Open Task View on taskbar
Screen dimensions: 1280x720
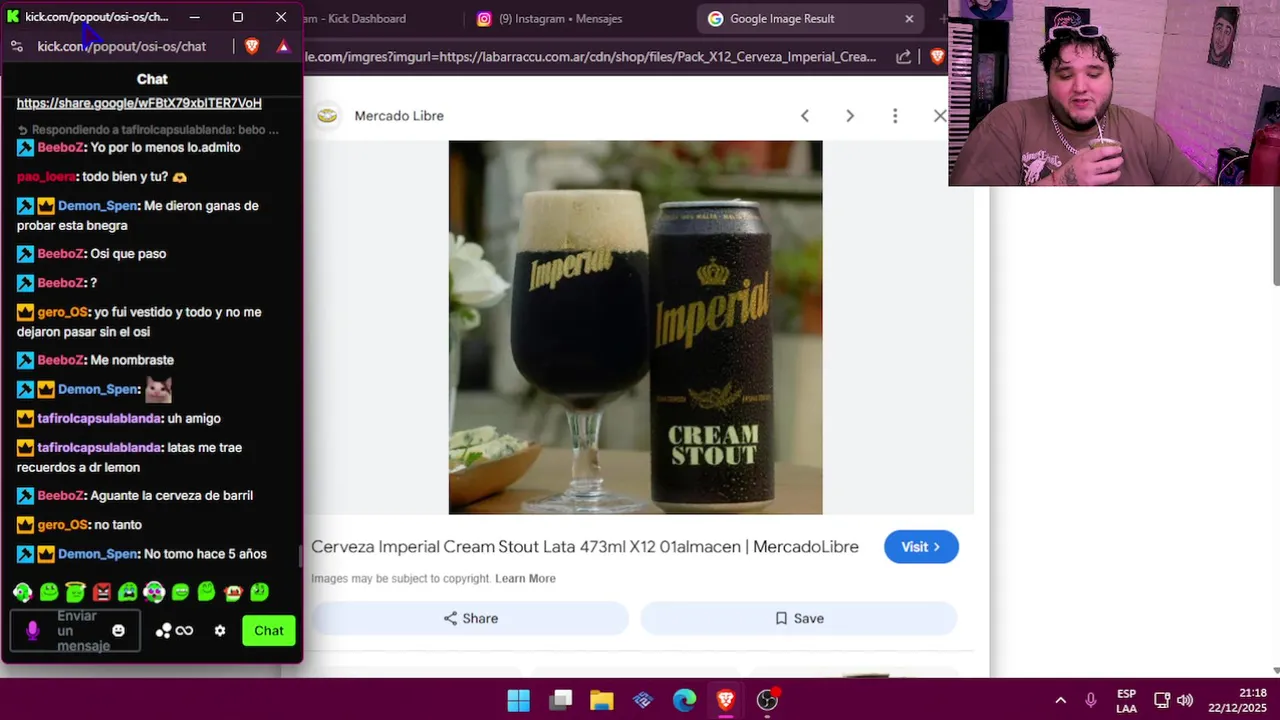561,700
